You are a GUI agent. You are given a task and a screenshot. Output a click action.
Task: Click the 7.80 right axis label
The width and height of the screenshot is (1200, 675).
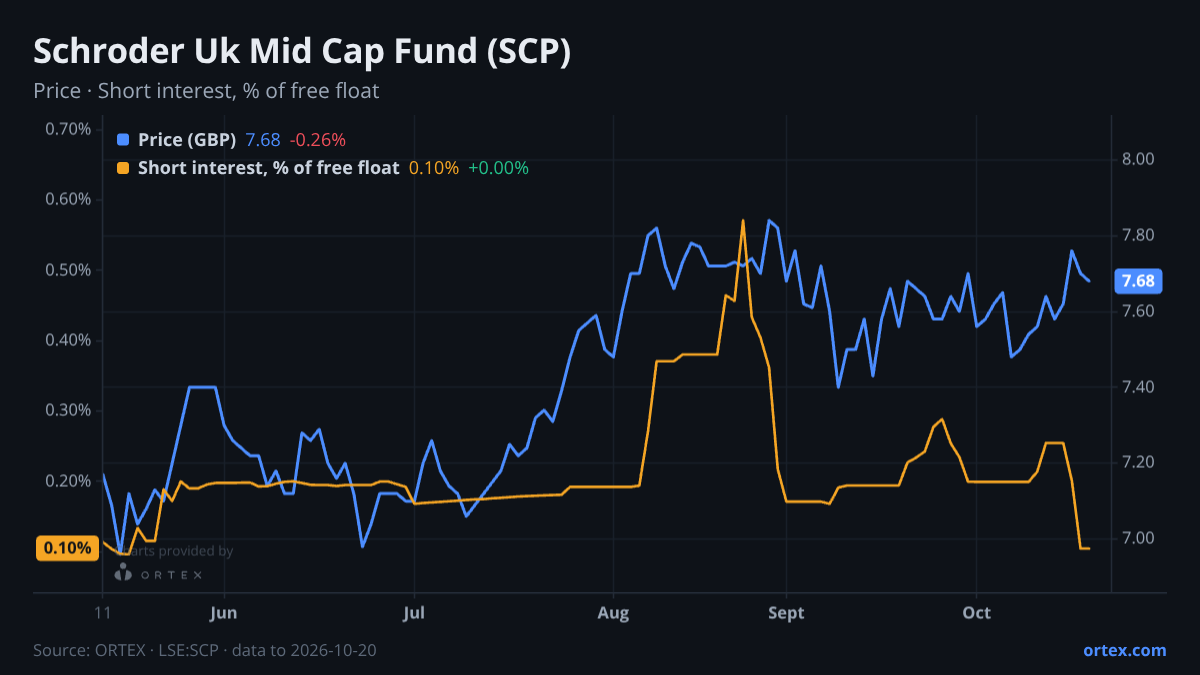pos(1138,235)
